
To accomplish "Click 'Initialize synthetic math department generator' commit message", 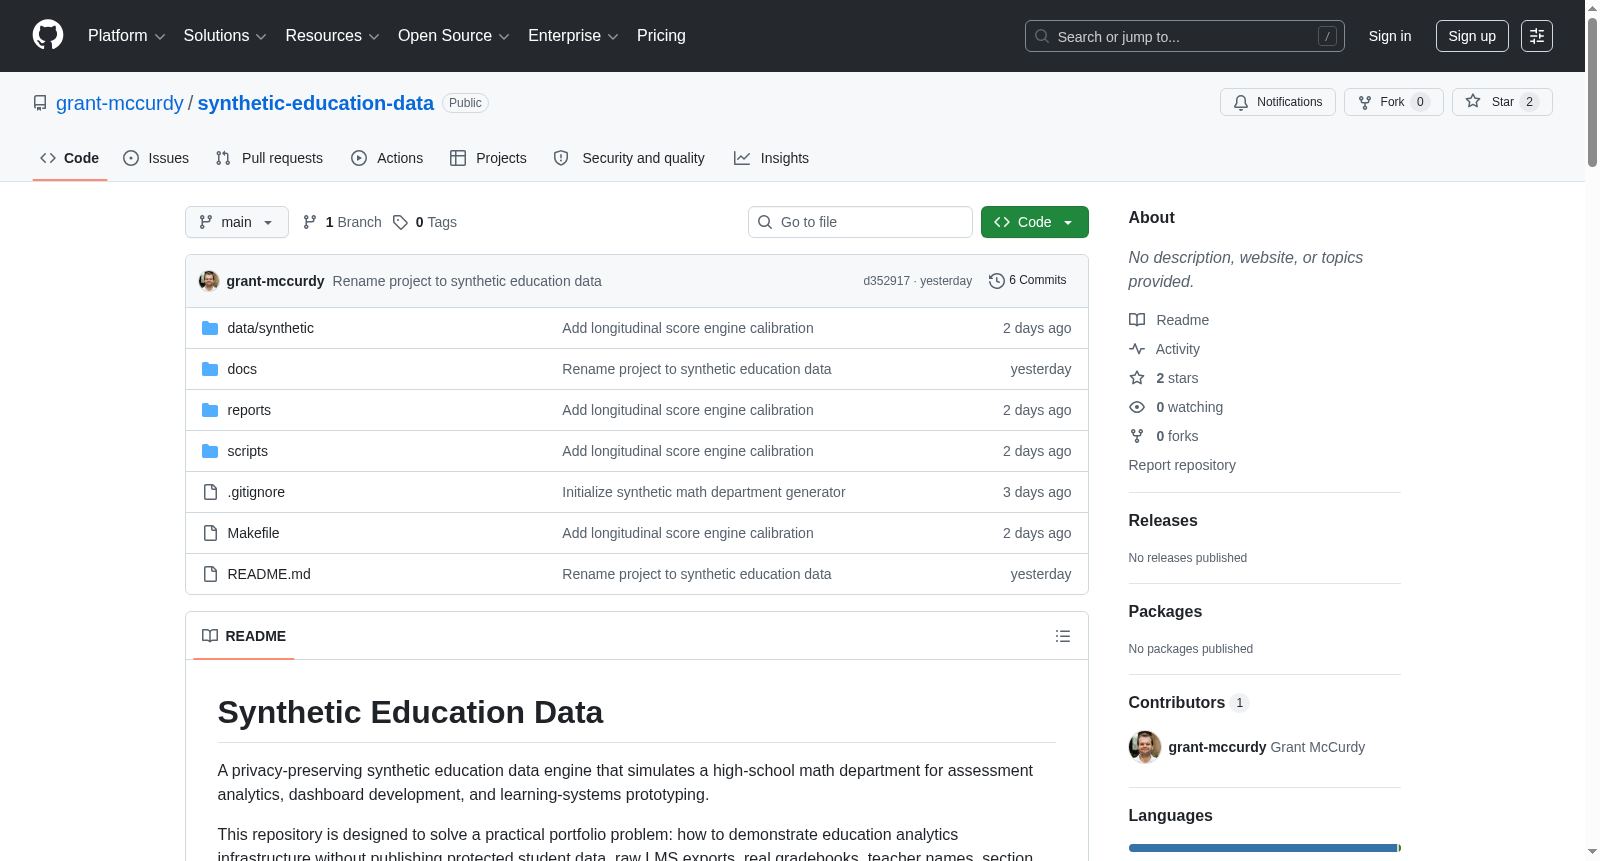I will pyautogui.click(x=704, y=492).
